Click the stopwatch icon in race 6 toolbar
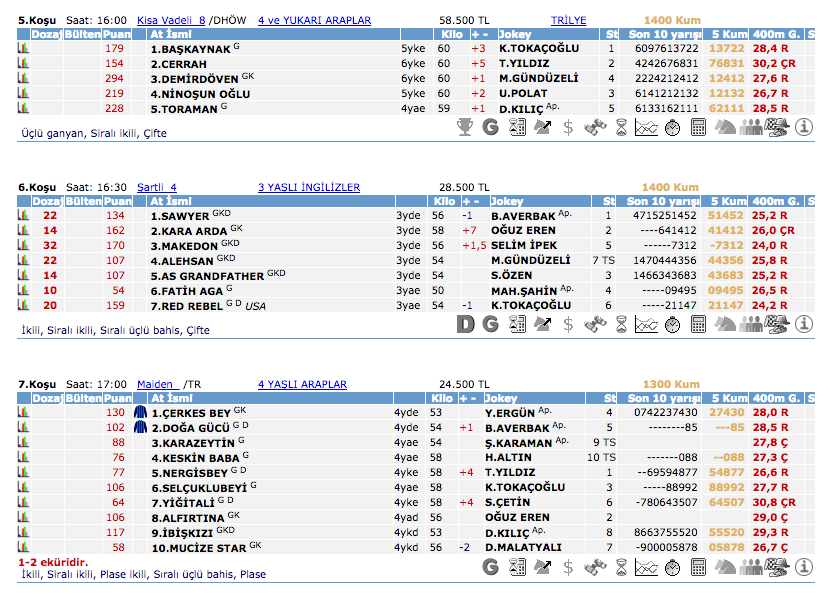831x594 pixels. pos(673,324)
